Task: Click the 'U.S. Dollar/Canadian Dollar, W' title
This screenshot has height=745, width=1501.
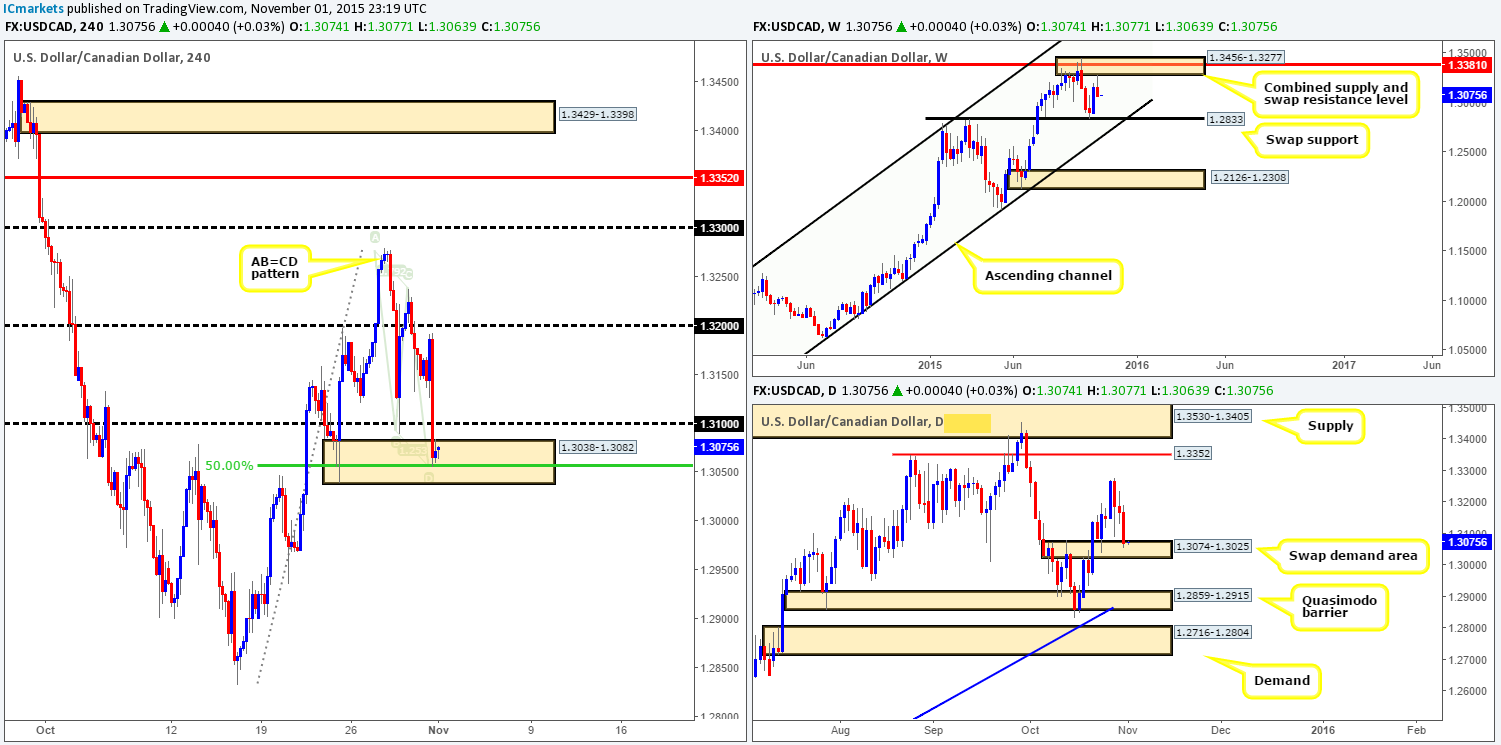Action: 855,57
